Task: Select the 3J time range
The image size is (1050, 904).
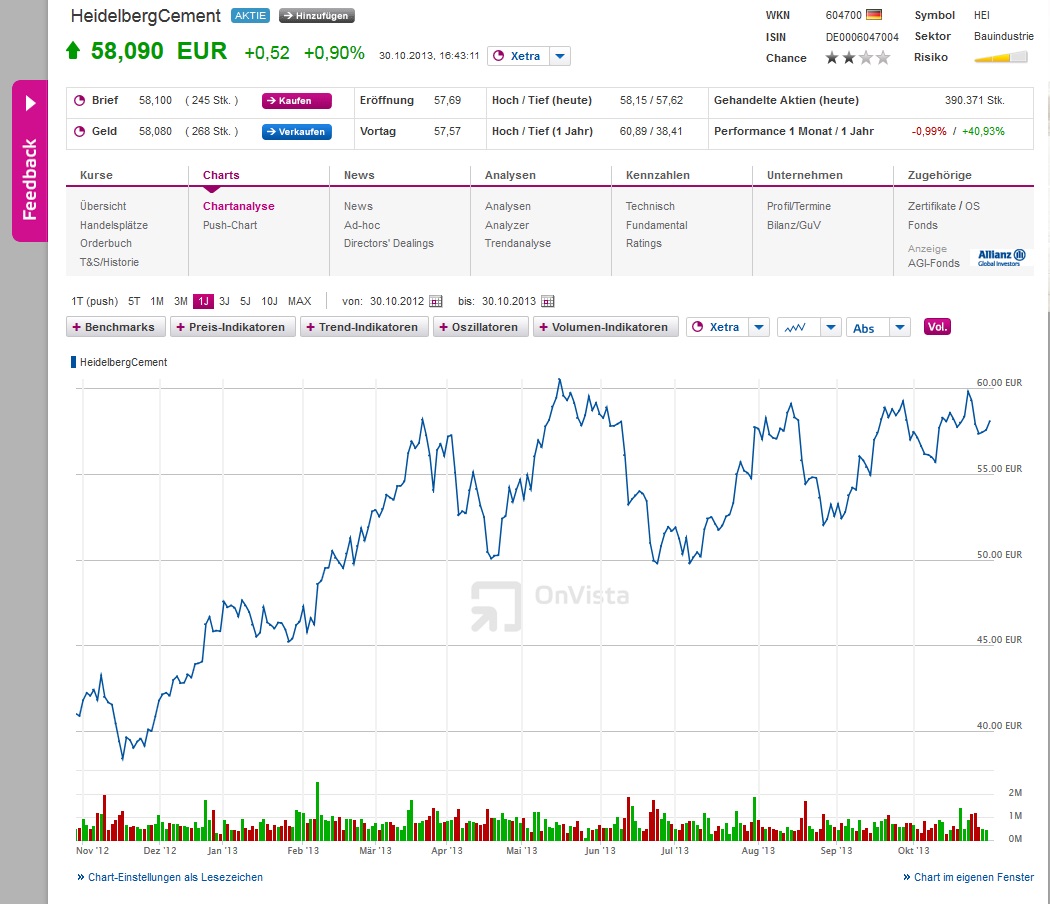Action: click(x=224, y=301)
